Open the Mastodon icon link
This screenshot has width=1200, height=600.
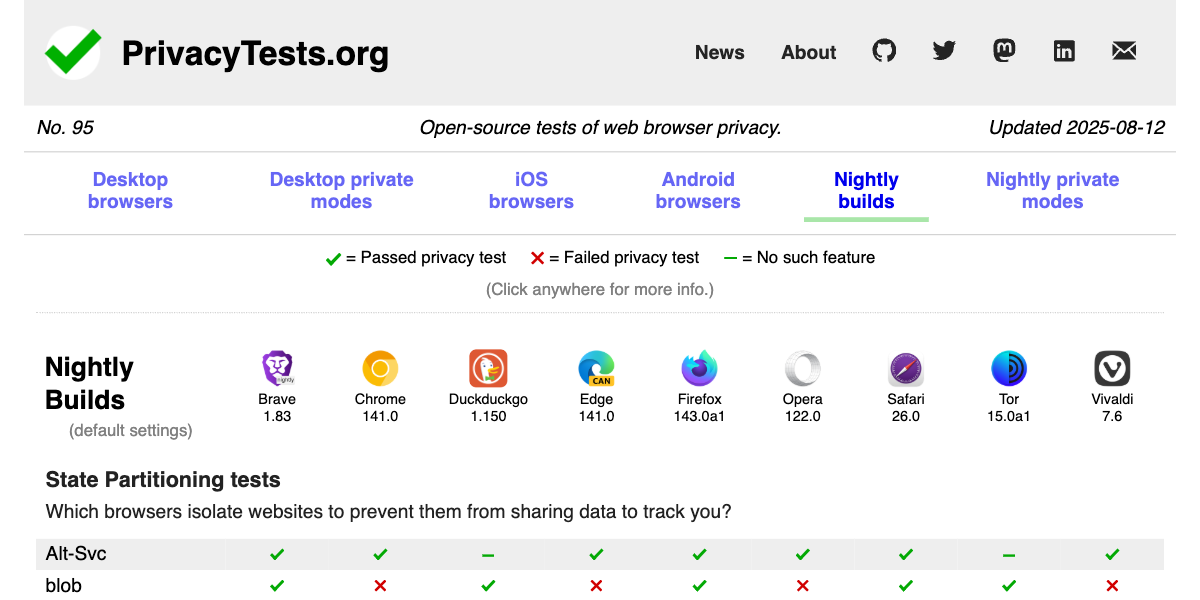[x=1004, y=51]
